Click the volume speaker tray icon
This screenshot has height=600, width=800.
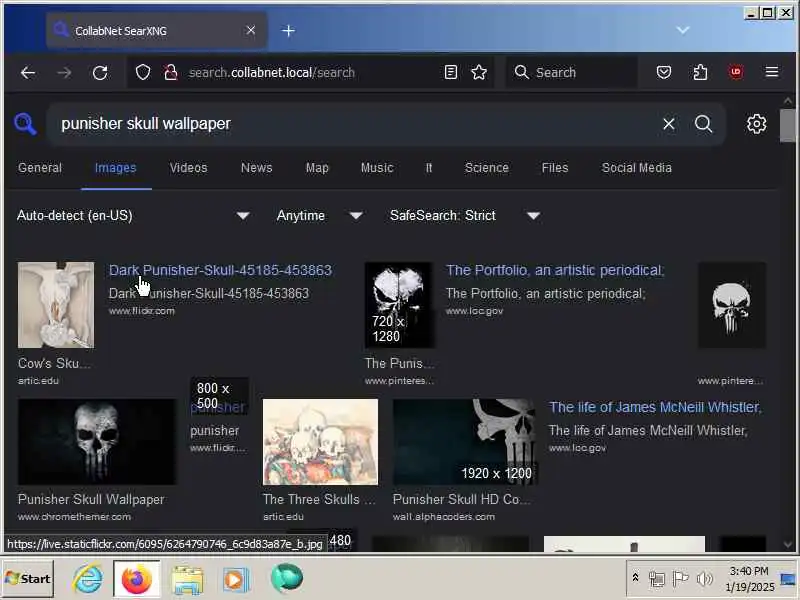[705, 579]
